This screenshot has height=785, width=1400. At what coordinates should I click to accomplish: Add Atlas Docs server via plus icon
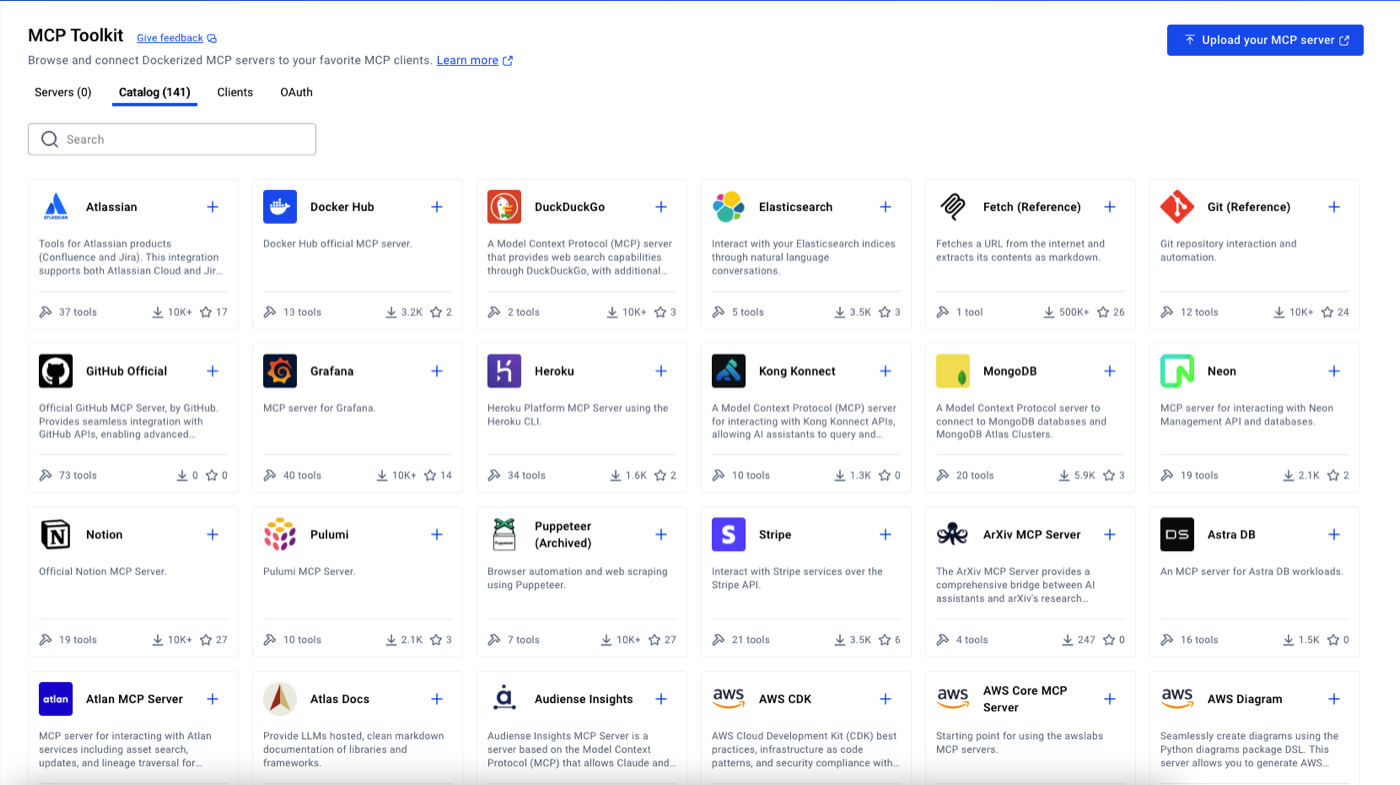[x=437, y=699]
